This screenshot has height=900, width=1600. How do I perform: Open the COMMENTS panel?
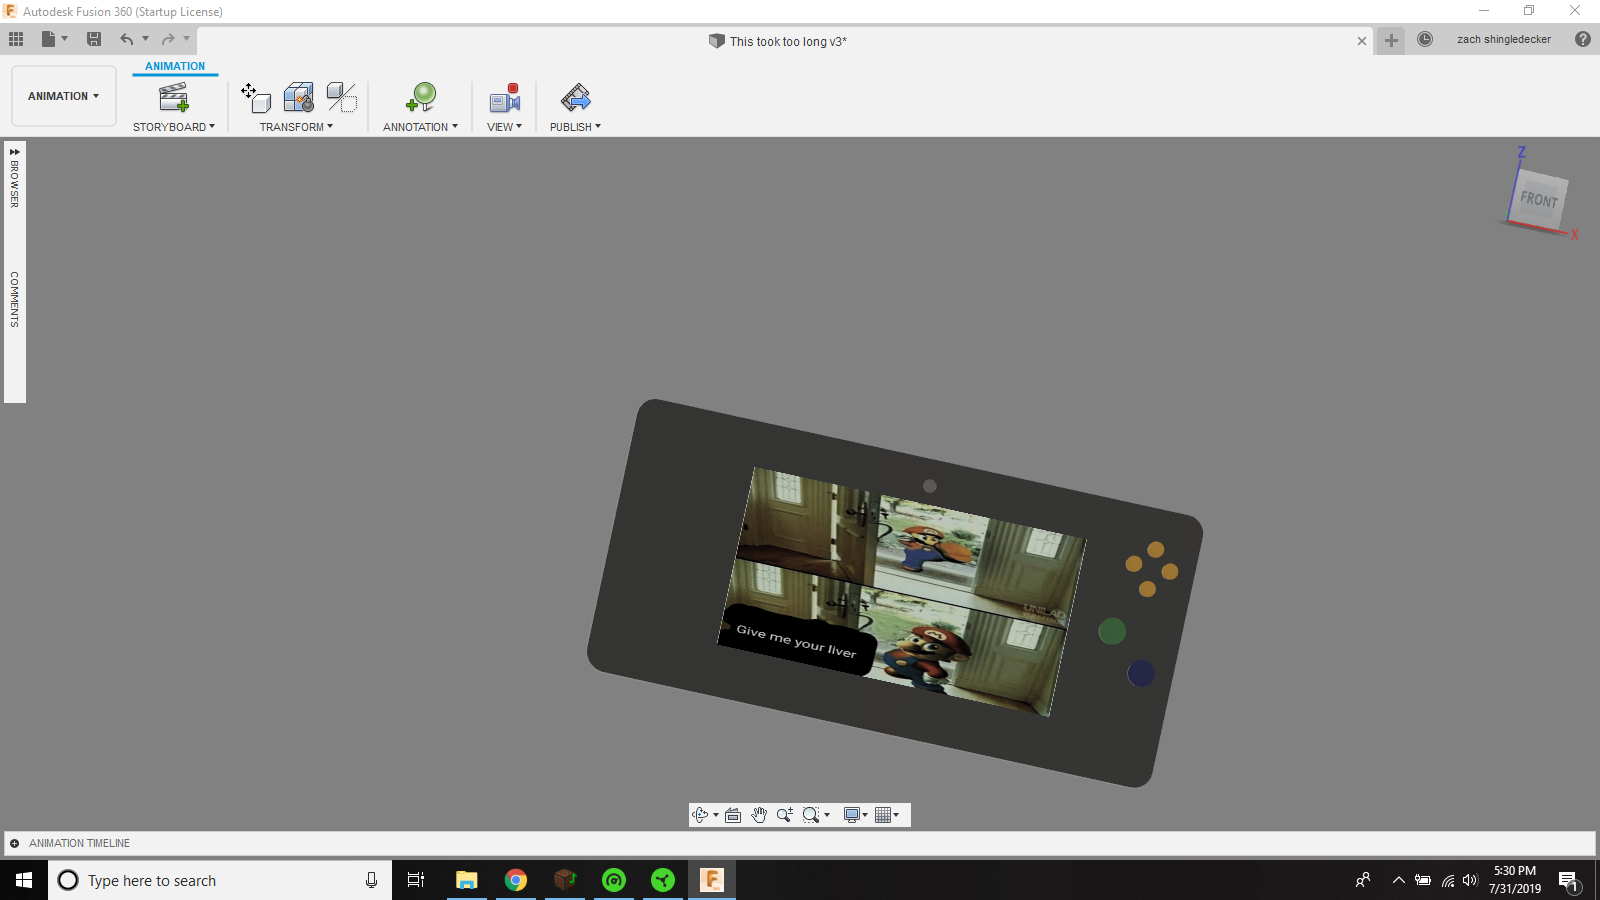point(15,299)
